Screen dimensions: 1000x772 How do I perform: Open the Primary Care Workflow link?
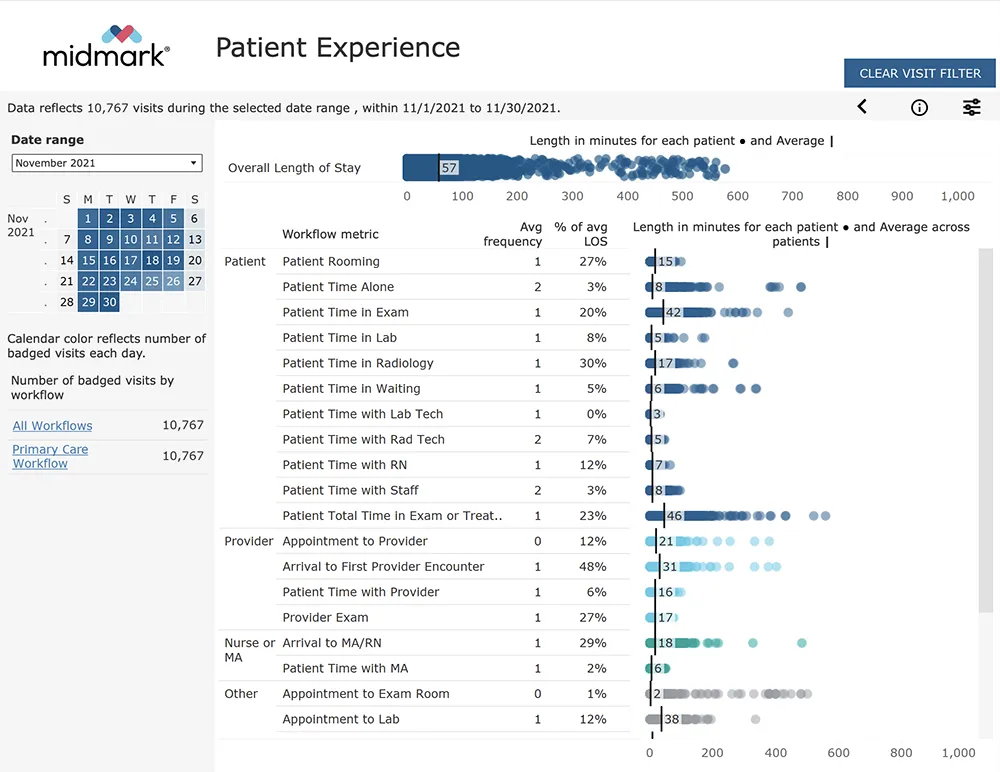point(50,456)
